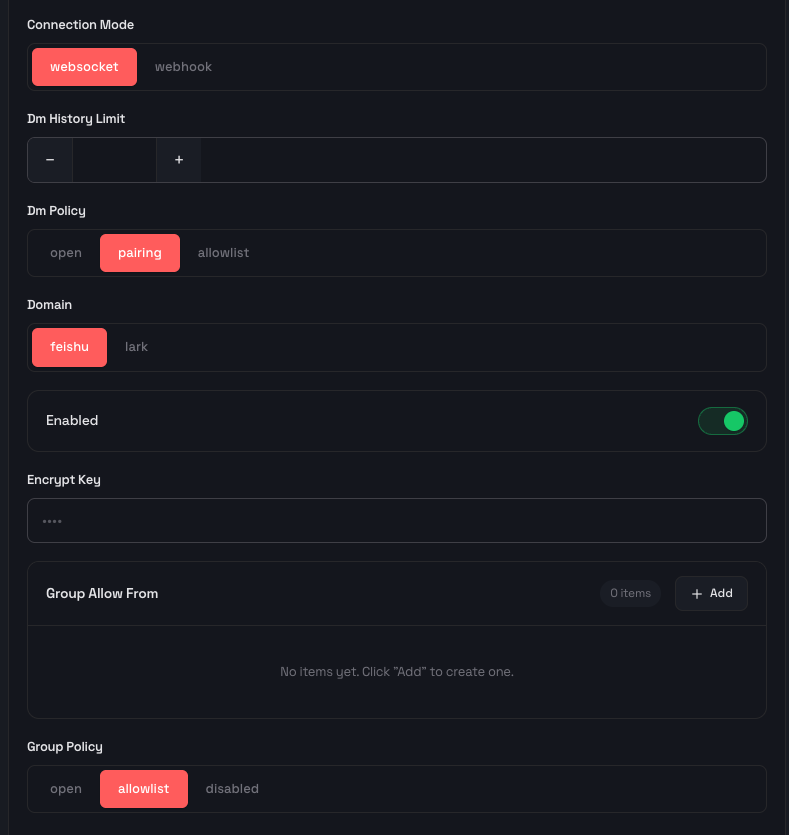Add an item to Group Allow From
The width and height of the screenshot is (789, 835).
point(711,593)
